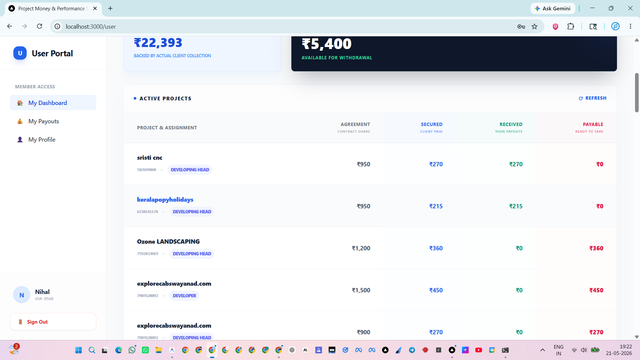
Task: Click the User Portal logo icon
Action: pos(20,53)
